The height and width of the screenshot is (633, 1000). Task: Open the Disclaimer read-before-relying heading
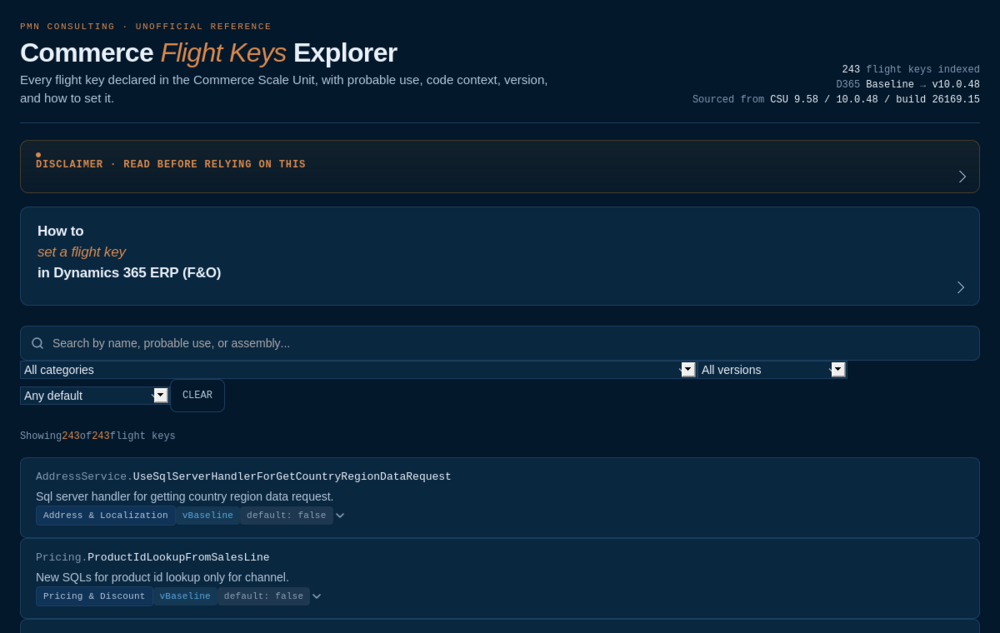[x=170, y=164]
